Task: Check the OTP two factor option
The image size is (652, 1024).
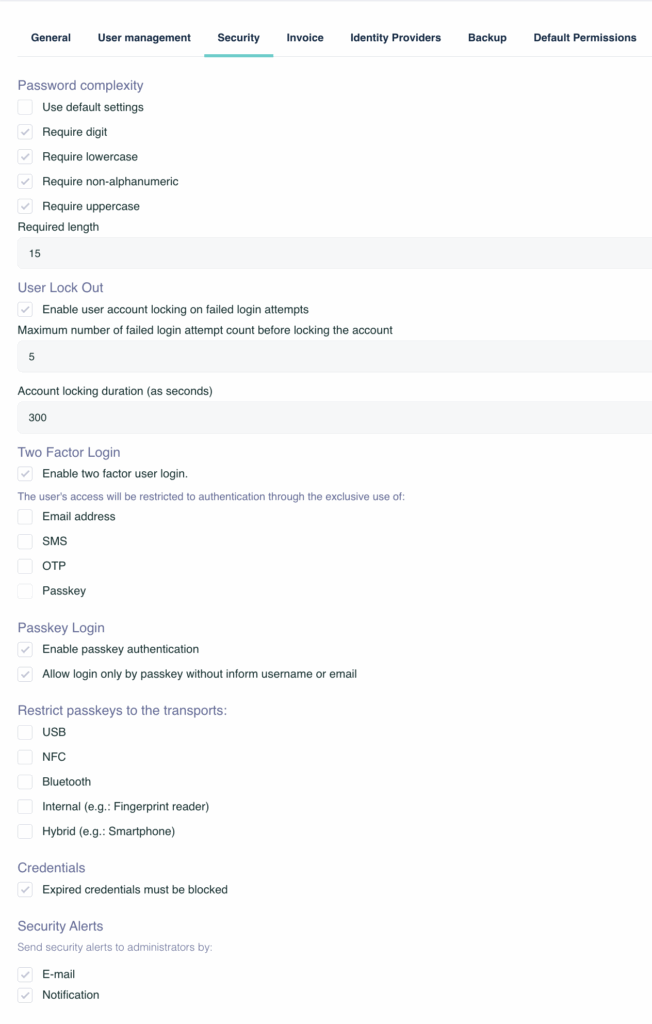Action: (26, 566)
